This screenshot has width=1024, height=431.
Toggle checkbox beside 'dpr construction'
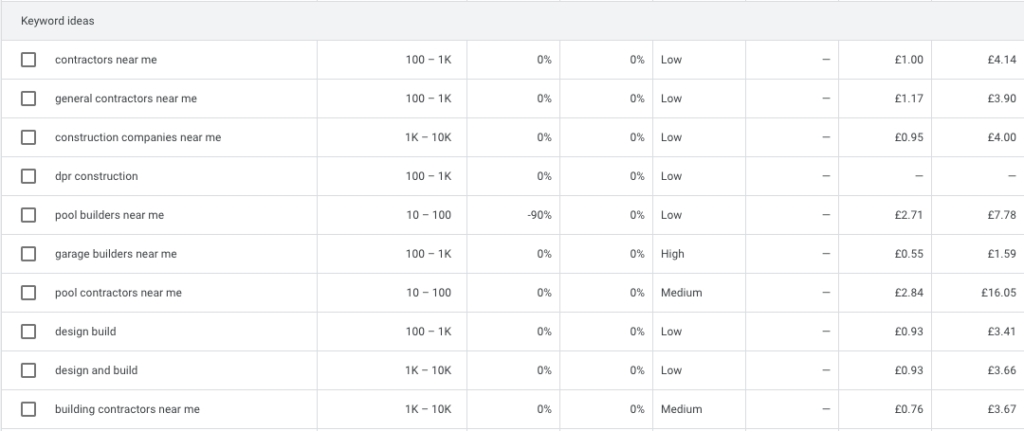pos(29,177)
